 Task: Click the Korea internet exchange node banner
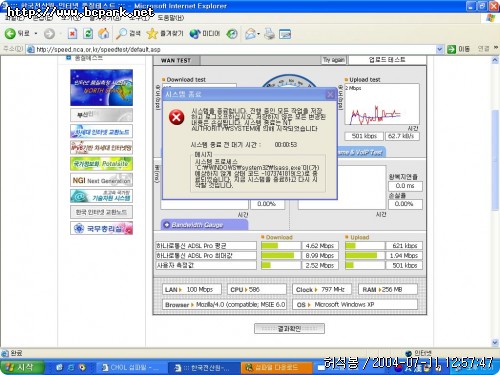click(101, 212)
